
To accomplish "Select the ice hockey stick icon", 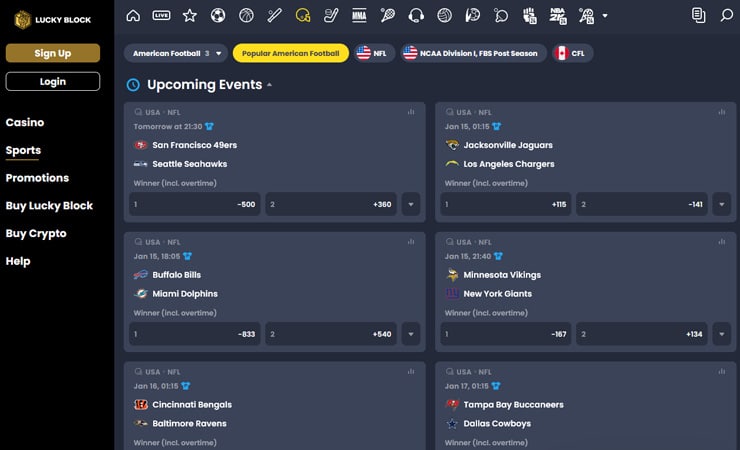I will pyautogui.click(x=331, y=16).
